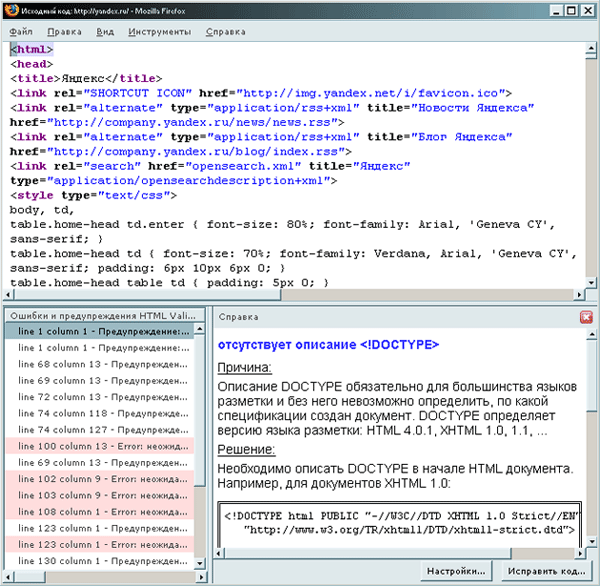Click the errors list scroll up arrow
The height and width of the screenshot is (586, 600).
point(200,329)
